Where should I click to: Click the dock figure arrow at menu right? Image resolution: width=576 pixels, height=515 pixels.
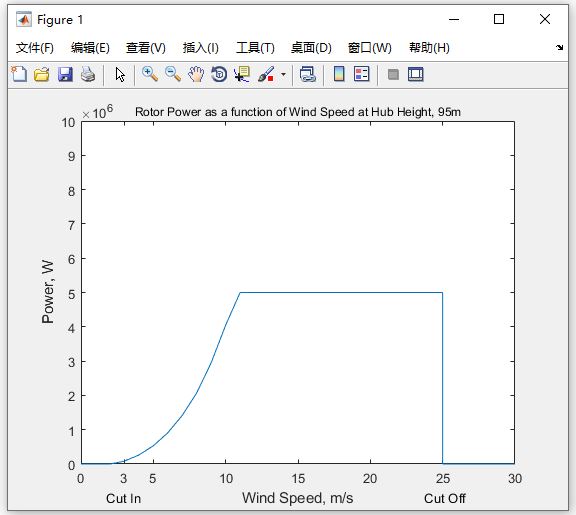coord(559,47)
